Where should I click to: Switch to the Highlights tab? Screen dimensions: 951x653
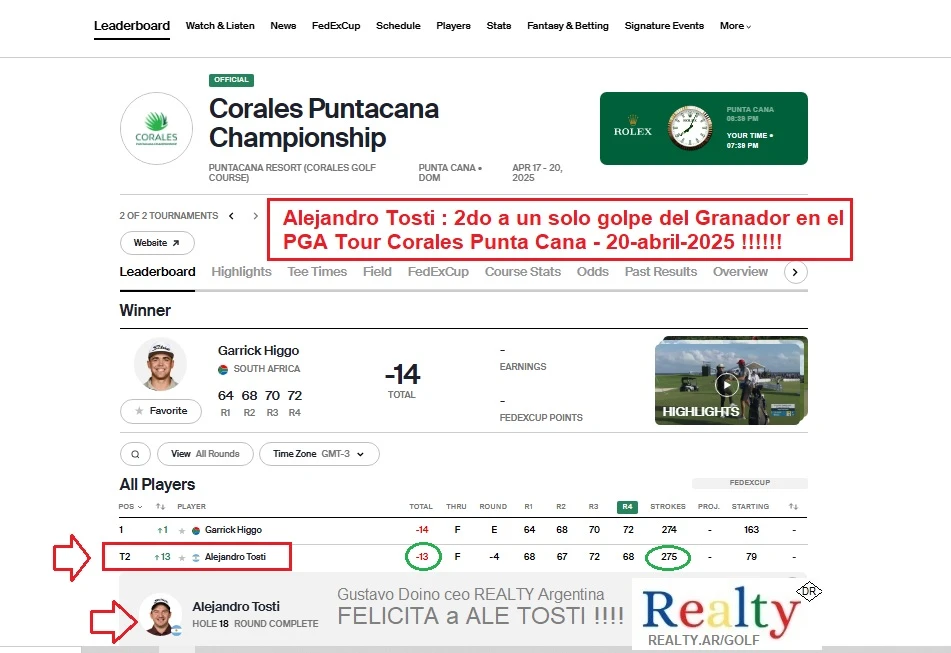pyautogui.click(x=241, y=272)
